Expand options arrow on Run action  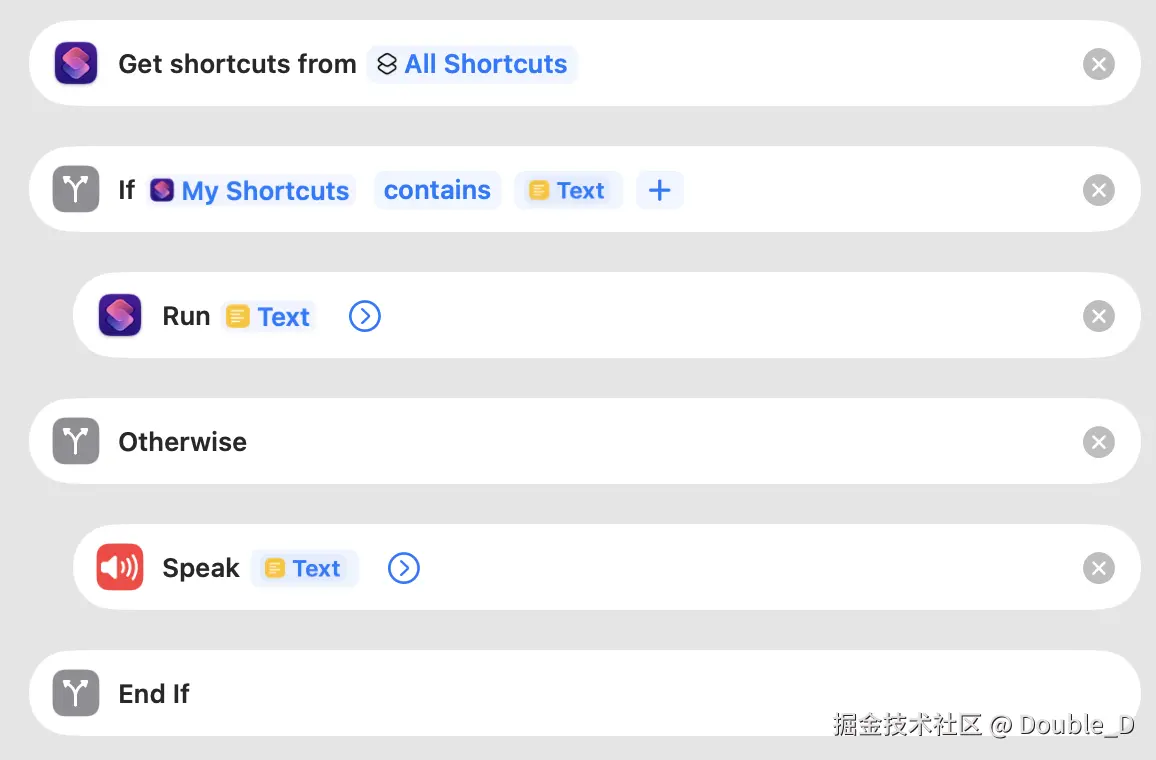click(x=365, y=316)
